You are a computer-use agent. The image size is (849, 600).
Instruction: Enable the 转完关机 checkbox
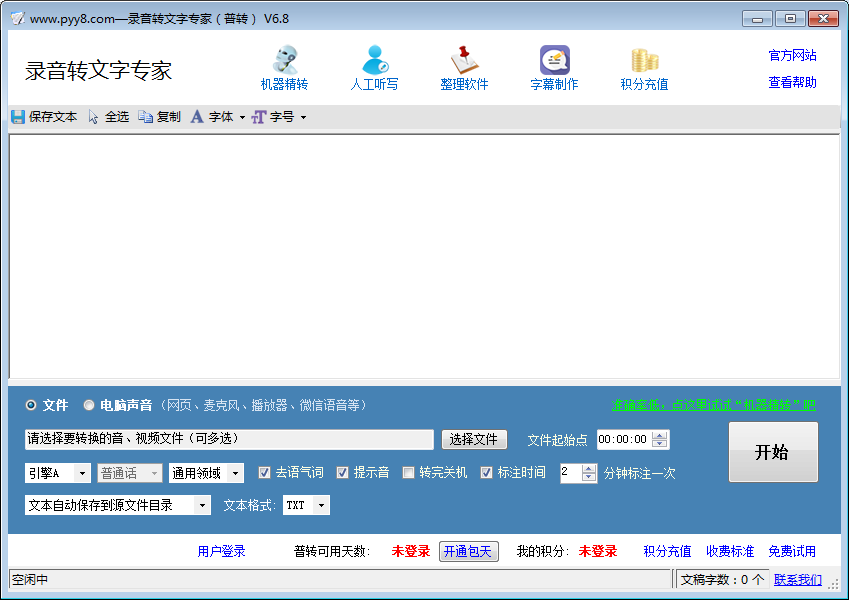[408, 473]
